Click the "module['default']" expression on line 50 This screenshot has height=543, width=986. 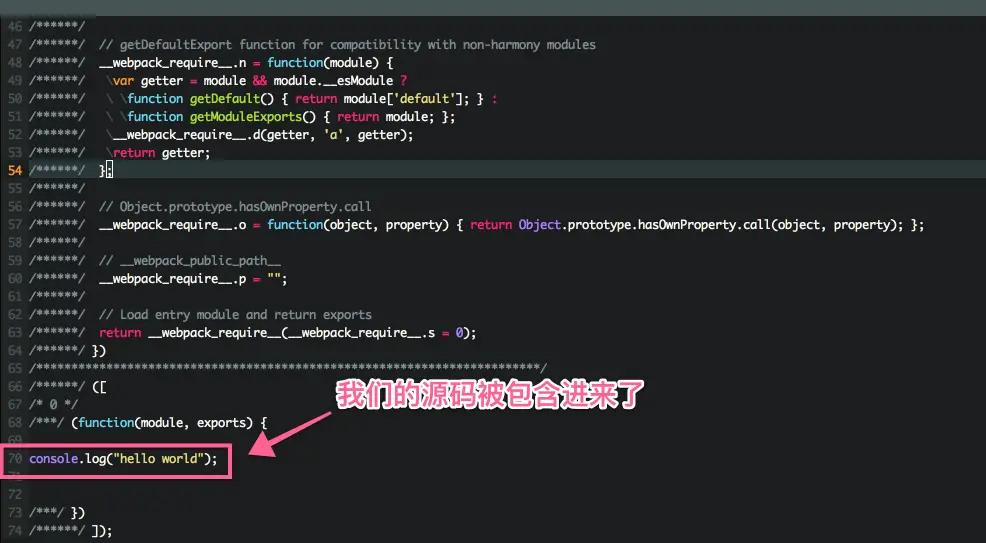[402, 99]
